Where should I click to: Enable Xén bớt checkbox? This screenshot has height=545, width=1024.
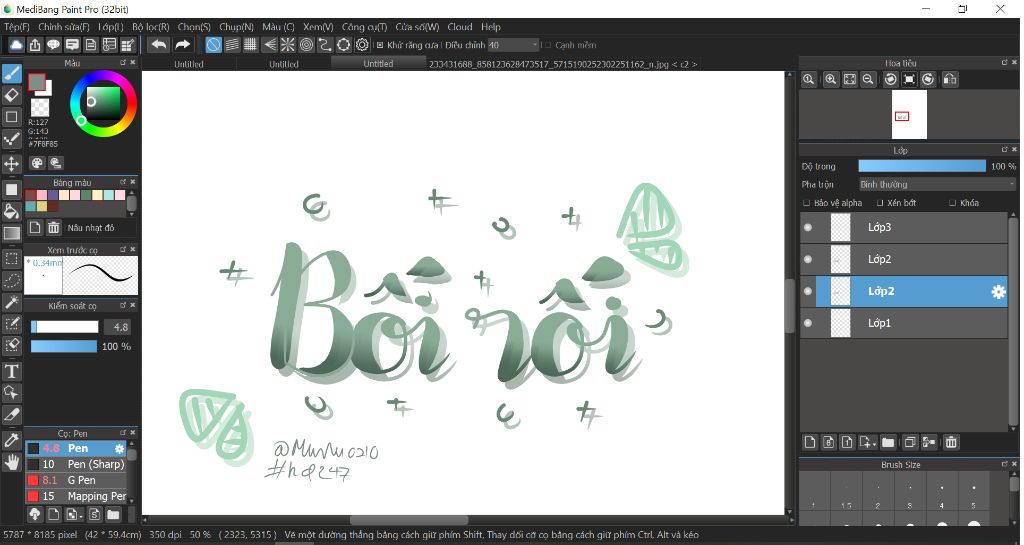880,203
